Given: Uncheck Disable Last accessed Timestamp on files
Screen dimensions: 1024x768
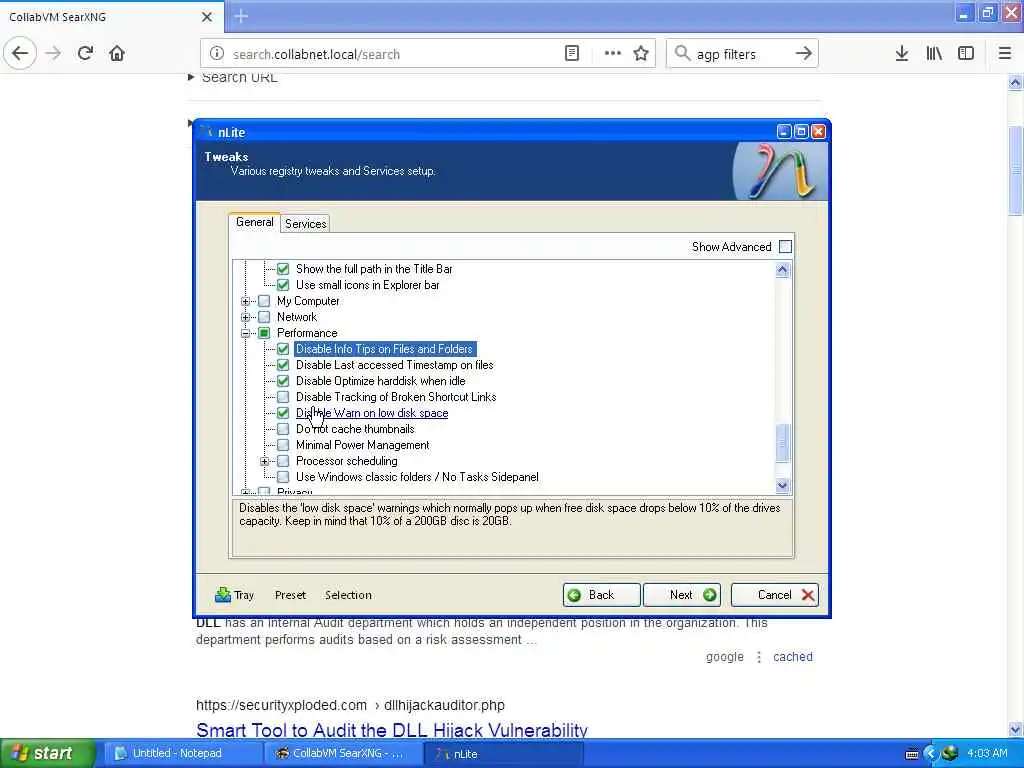Looking at the screenshot, I should (283, 365).
